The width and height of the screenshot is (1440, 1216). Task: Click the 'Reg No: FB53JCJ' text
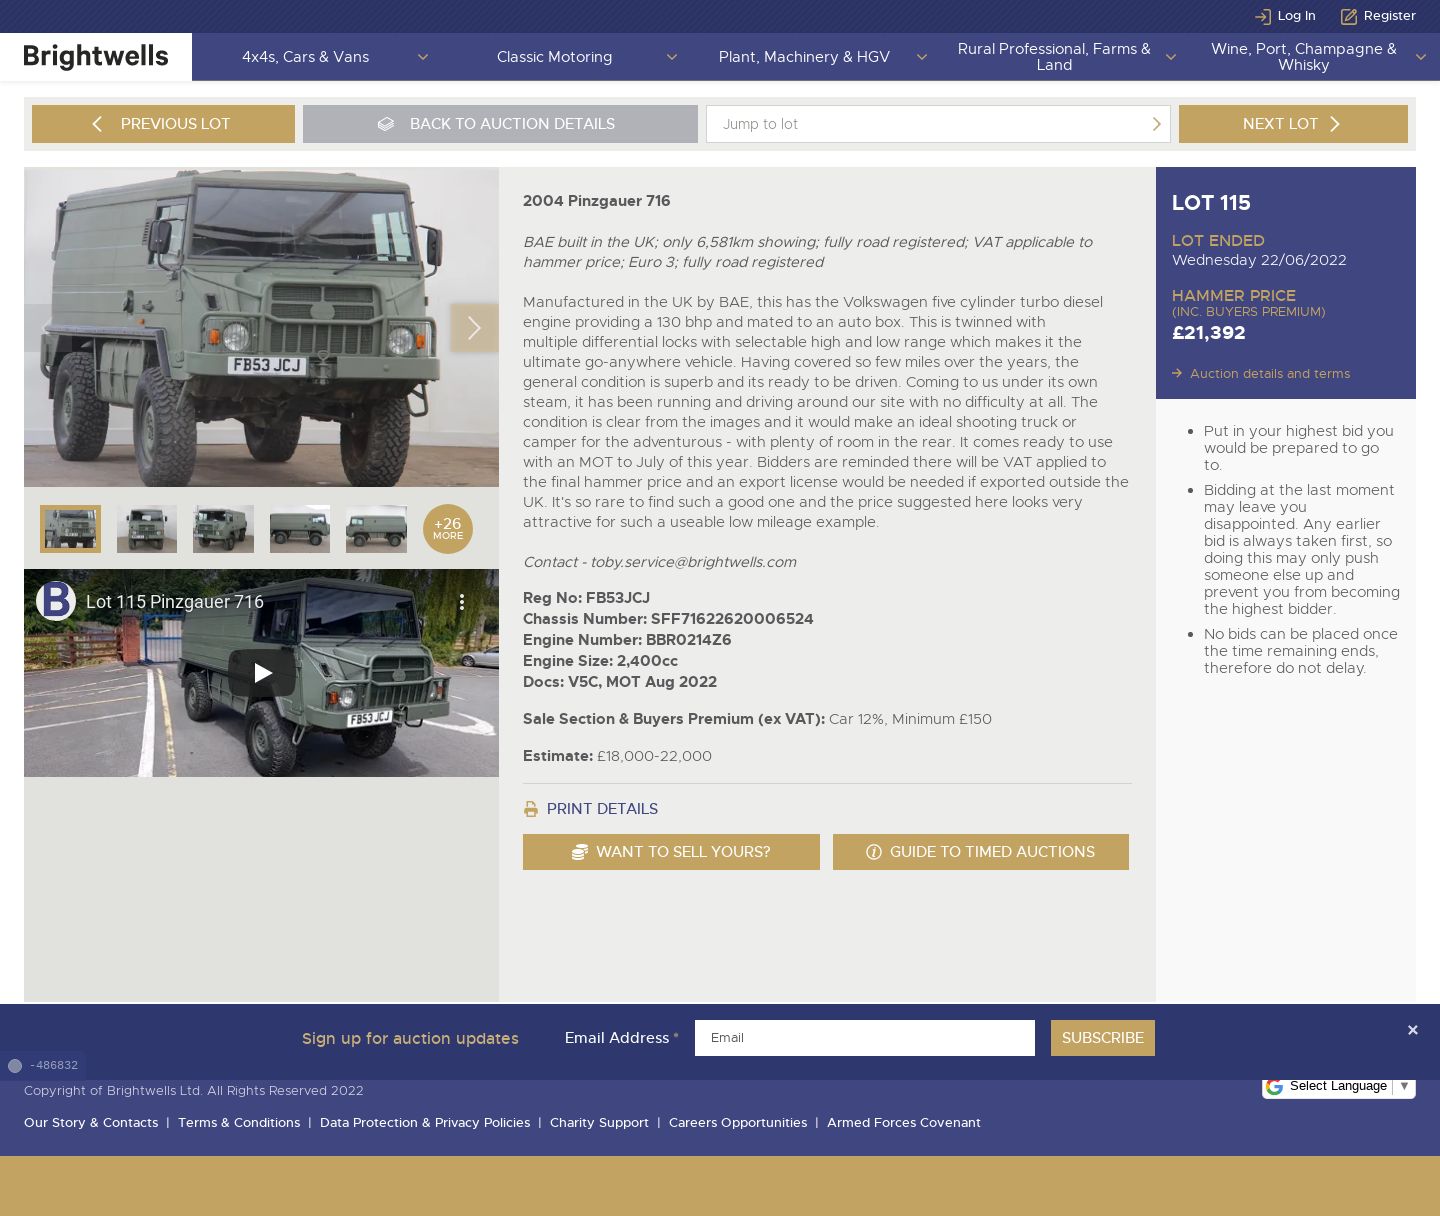coord(586,598)
